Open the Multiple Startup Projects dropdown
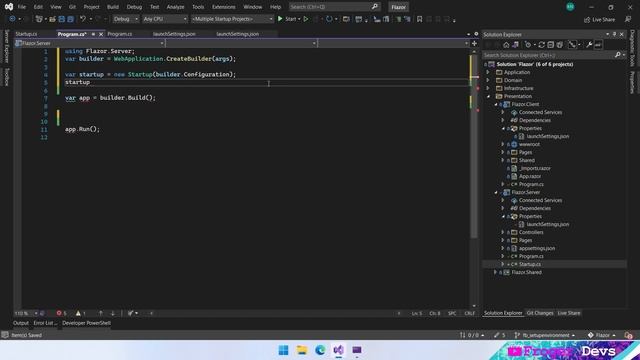 [232, 19]
